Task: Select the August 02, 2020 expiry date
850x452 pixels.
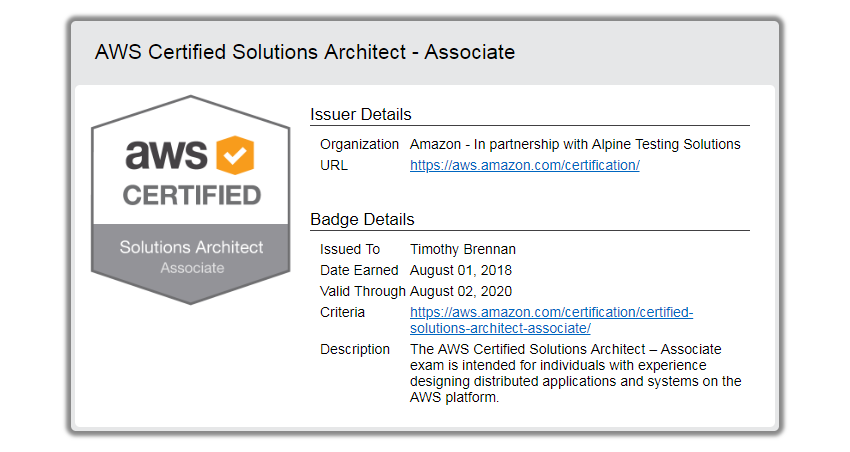Action: coord(461,291)
